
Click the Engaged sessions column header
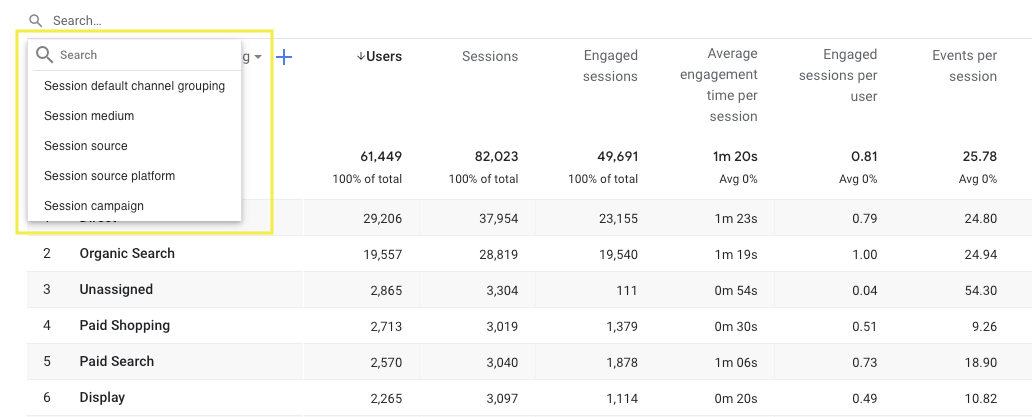[610, 66]
